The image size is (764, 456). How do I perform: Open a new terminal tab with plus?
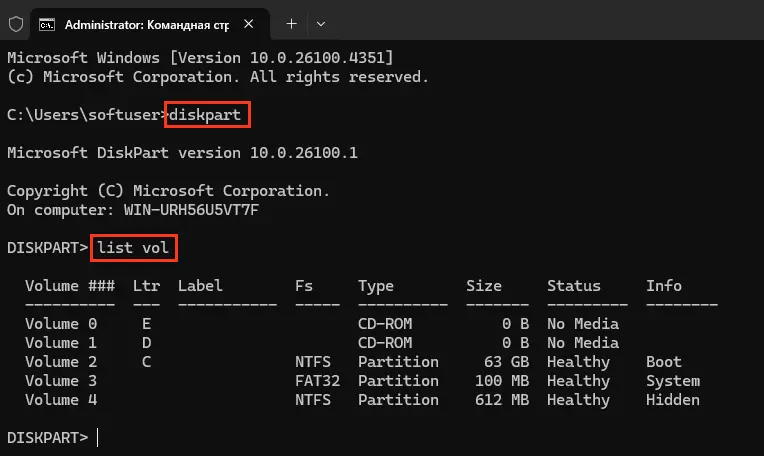pyautogui.click(x=291, y=23)
